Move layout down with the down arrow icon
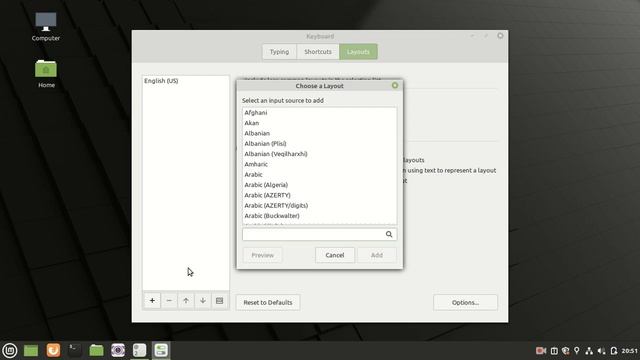 [x=203, y=301]
